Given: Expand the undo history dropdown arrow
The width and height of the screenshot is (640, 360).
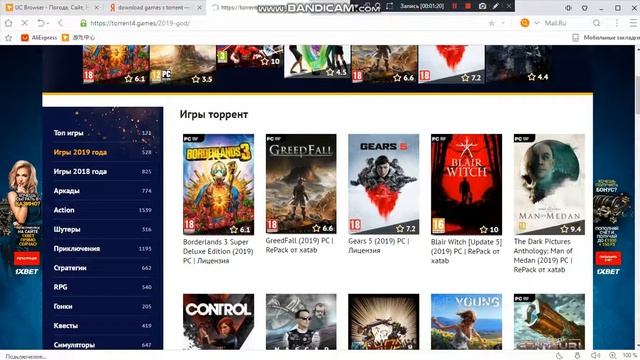Looking at the screenshot, I should point(48,23).
